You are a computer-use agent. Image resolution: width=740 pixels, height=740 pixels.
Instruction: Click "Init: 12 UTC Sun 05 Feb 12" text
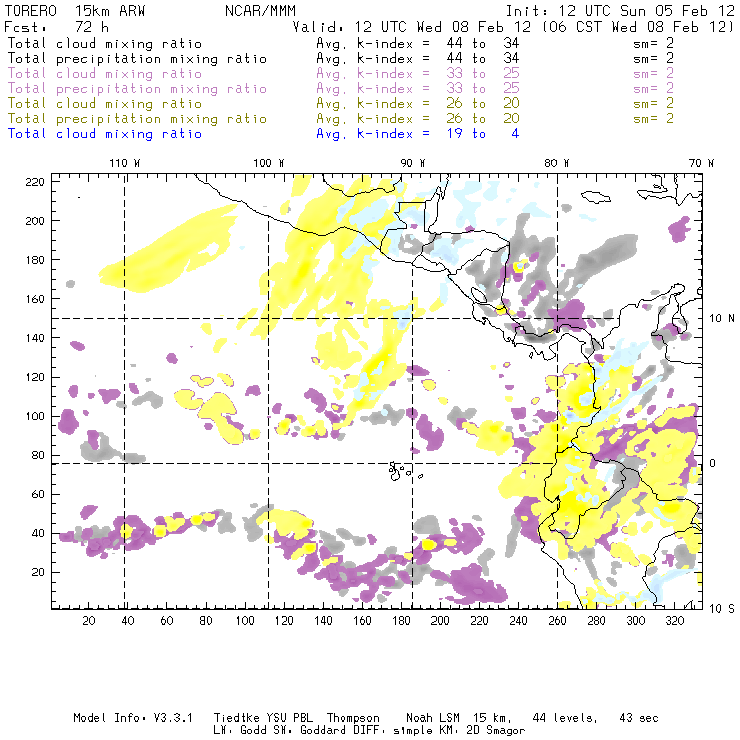pyautogui.click(x=620, y=10)
